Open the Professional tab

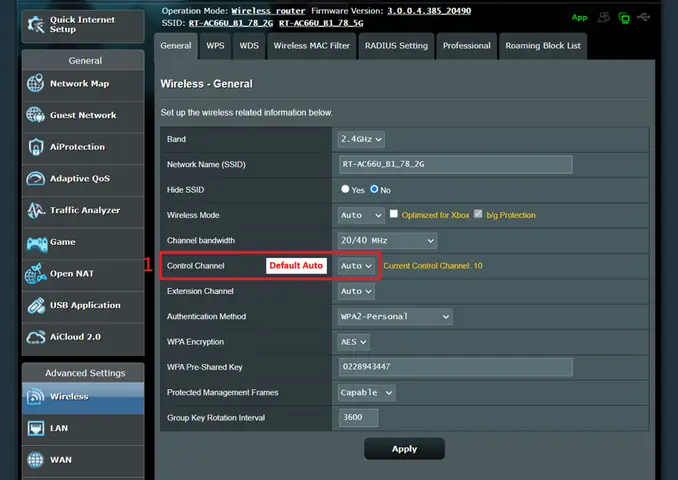[x=467, y=46]
